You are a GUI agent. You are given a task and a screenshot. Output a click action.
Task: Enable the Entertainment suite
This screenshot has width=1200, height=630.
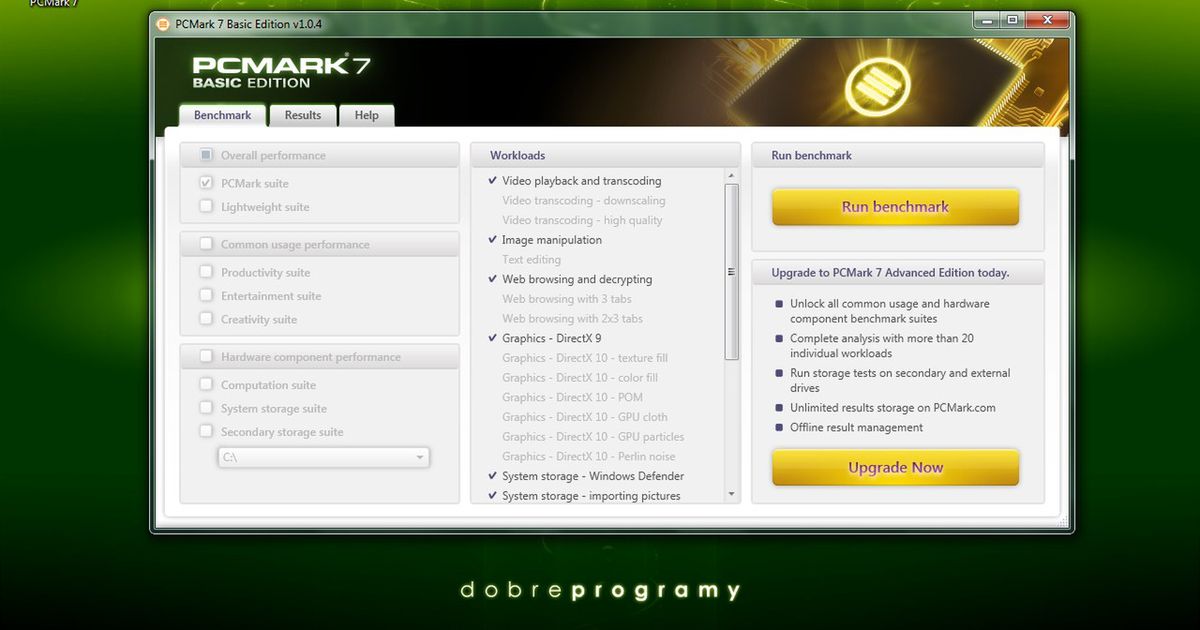coord(206,296)
